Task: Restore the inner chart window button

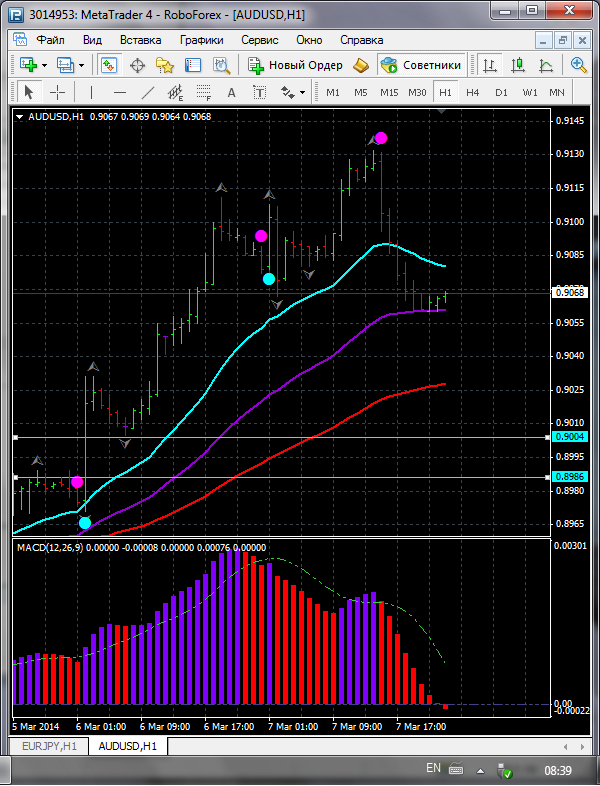Action: coord(562,40)
